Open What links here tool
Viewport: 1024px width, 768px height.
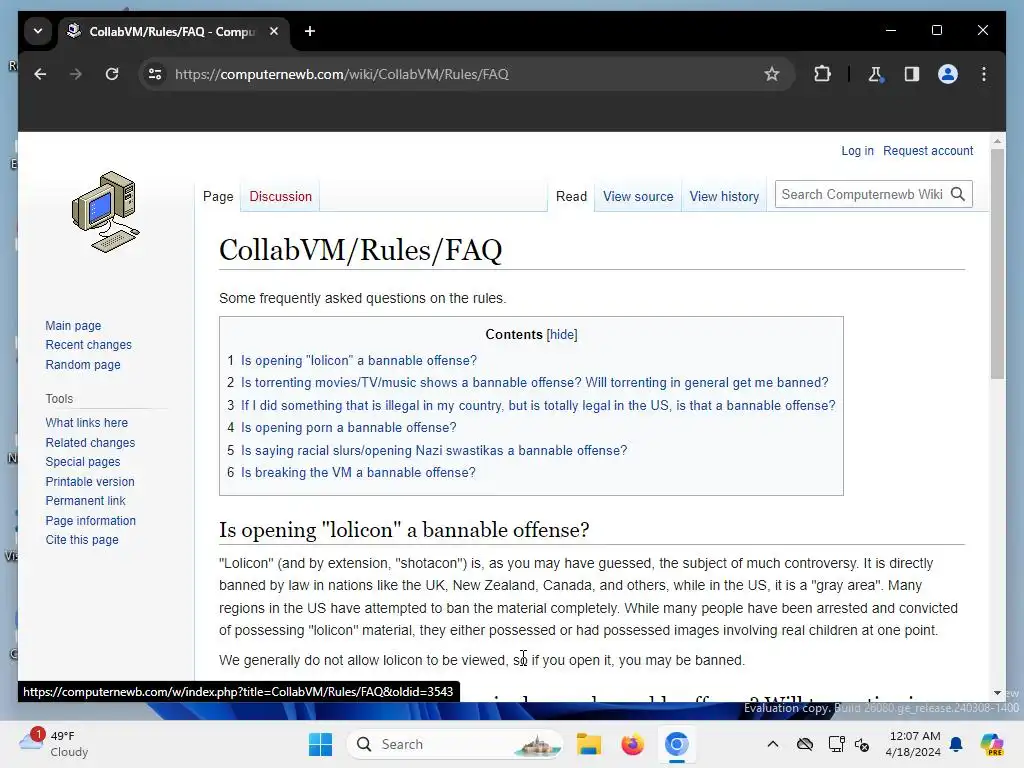(x=86, y=423)
